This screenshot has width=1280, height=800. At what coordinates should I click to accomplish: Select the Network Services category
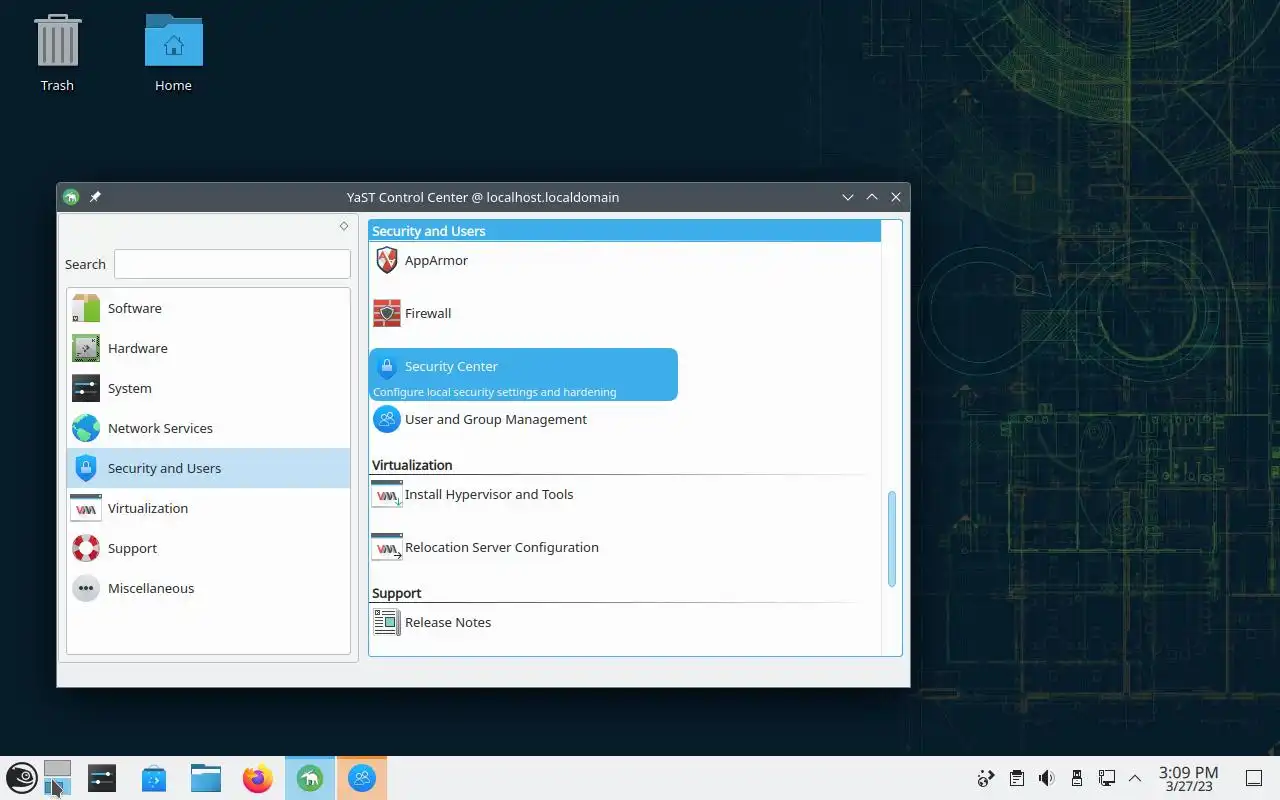(x=208, y=428)
